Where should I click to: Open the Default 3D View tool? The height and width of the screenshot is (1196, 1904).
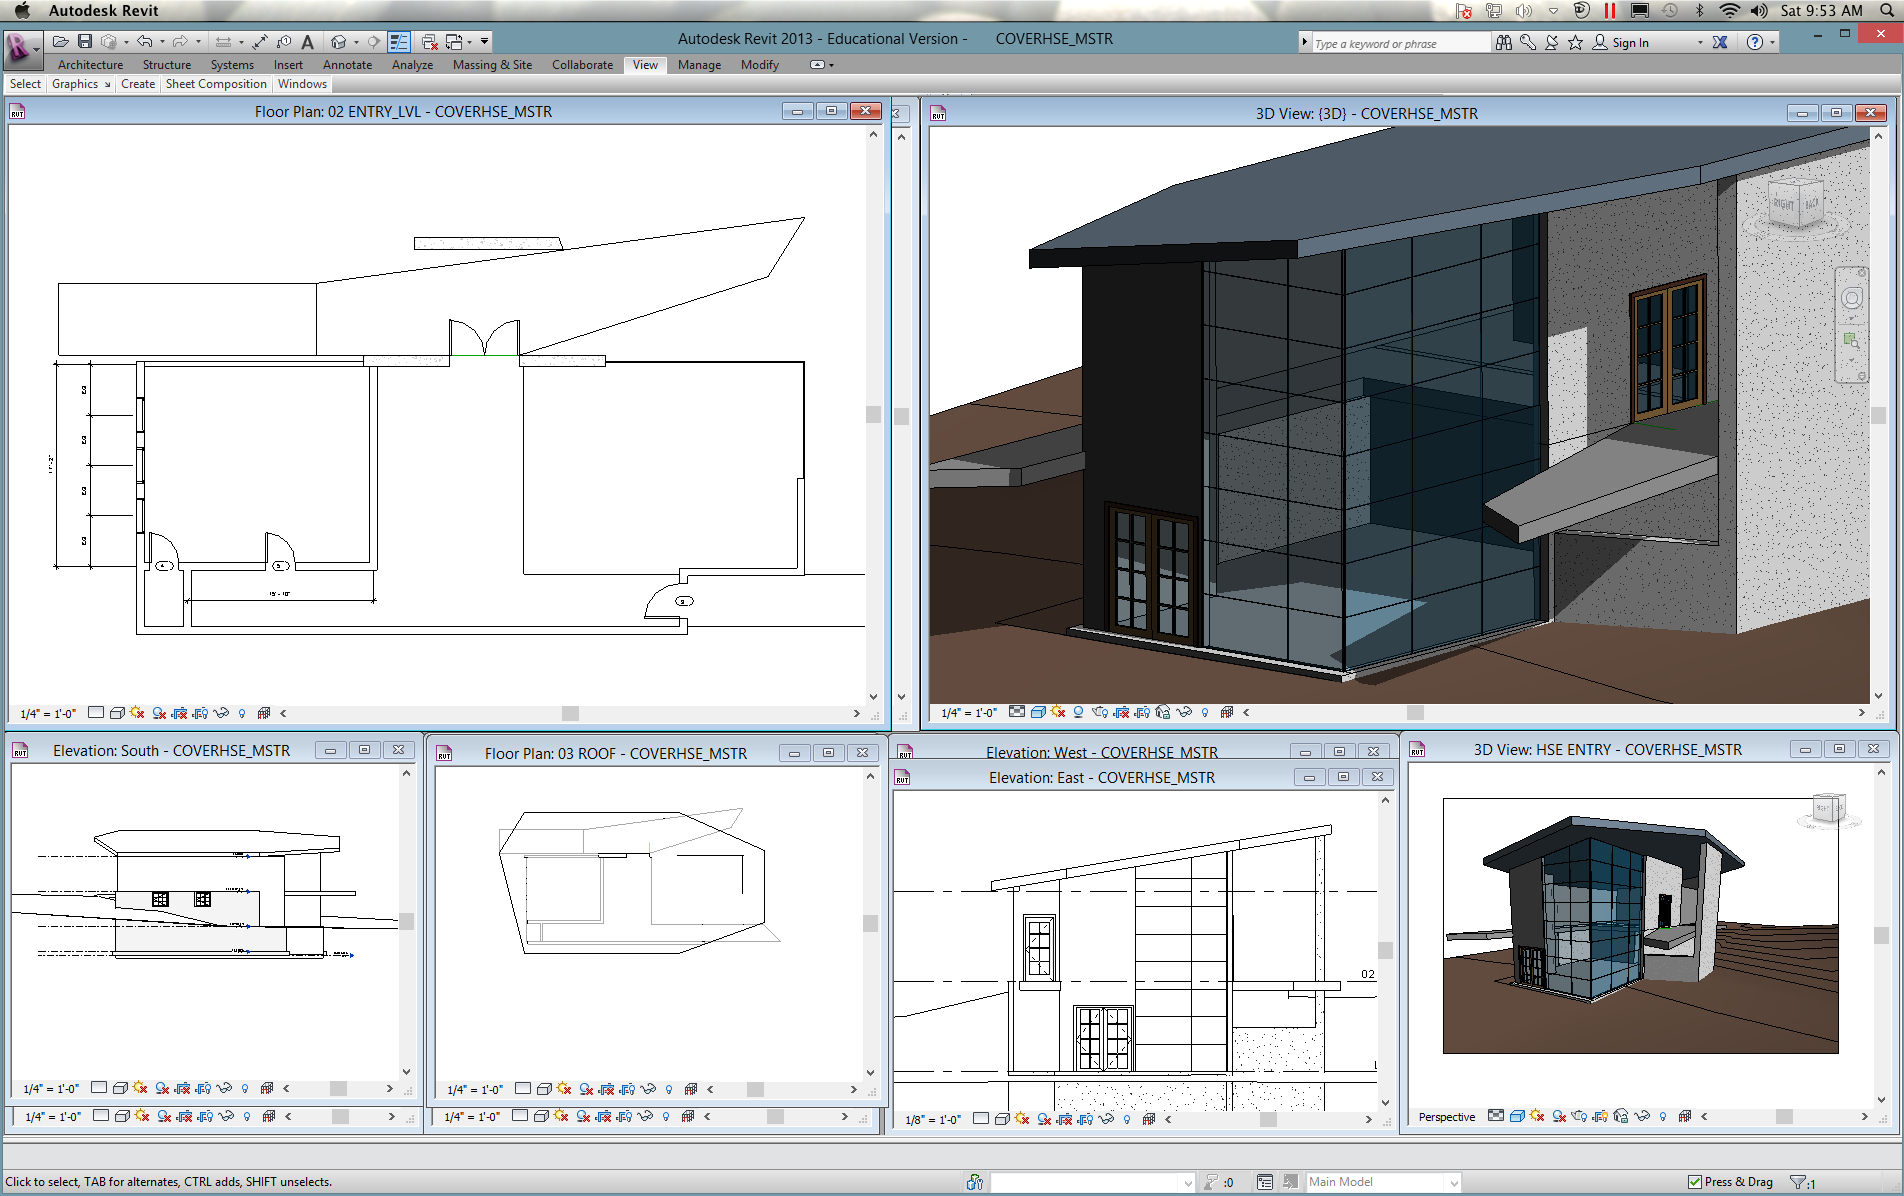[339, 42]
